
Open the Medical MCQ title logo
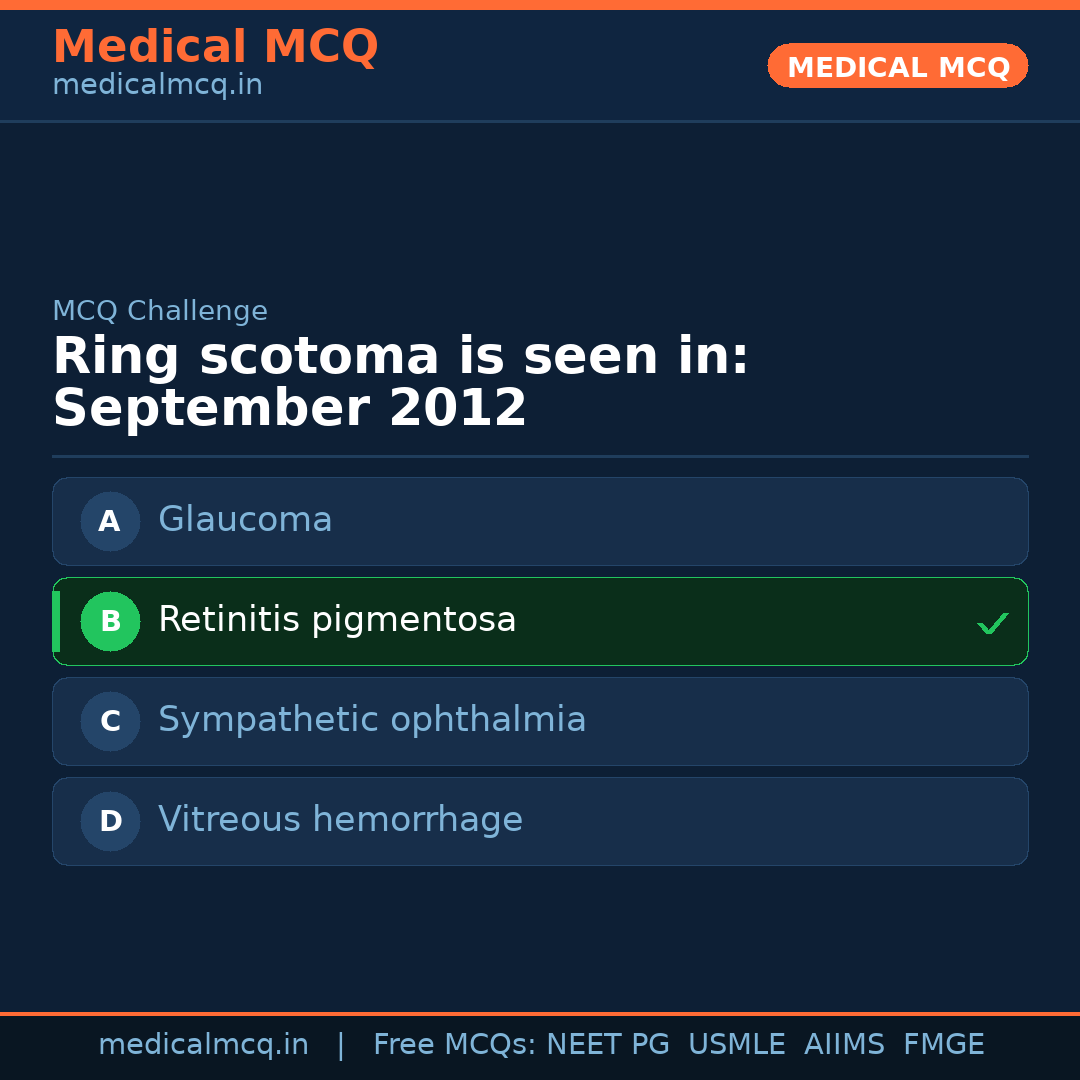[215, 47]
